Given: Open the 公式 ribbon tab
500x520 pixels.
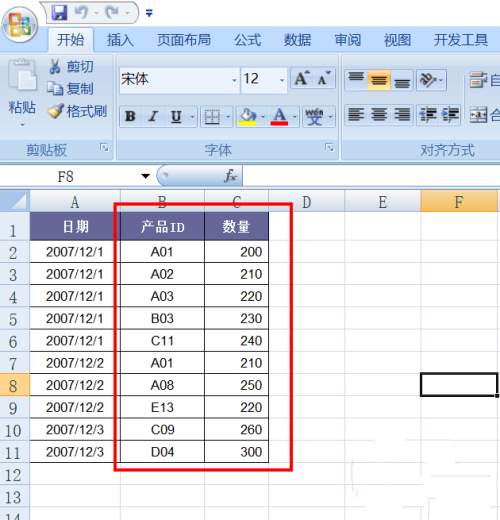Looking at the screenshot, I should [x=247, y=40].
